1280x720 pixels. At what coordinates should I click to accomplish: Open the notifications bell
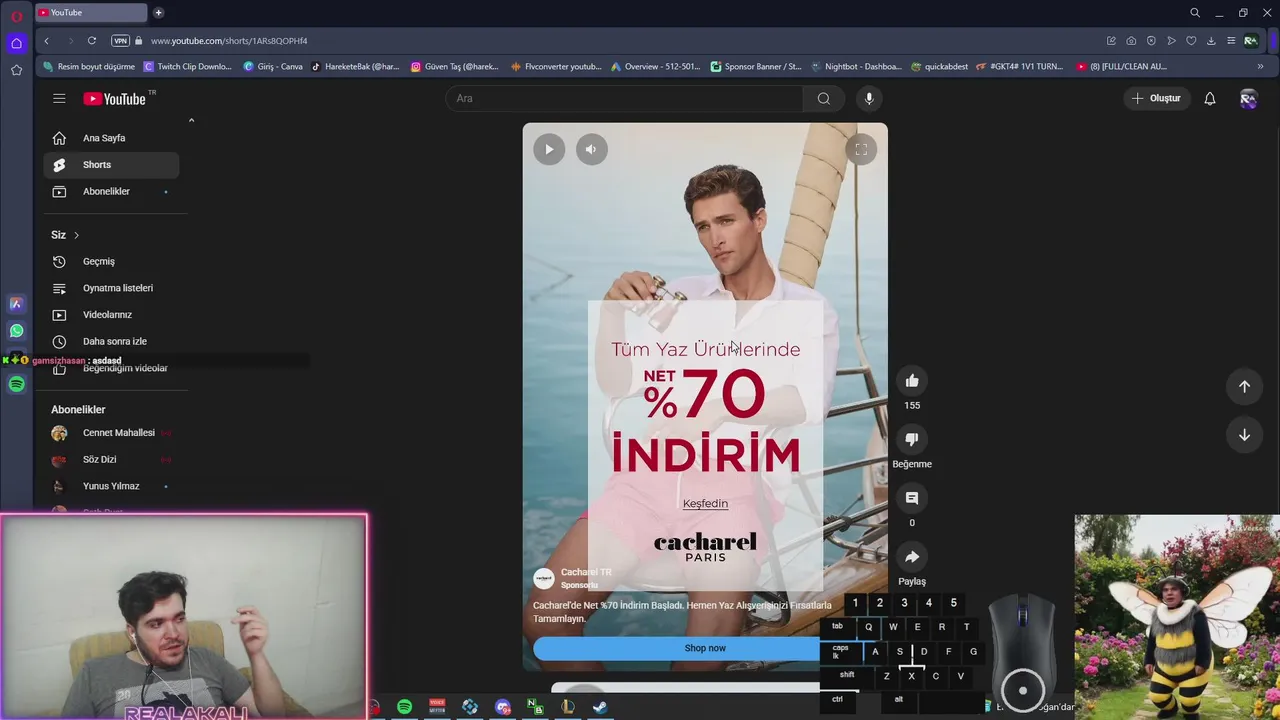(1210, 98)
